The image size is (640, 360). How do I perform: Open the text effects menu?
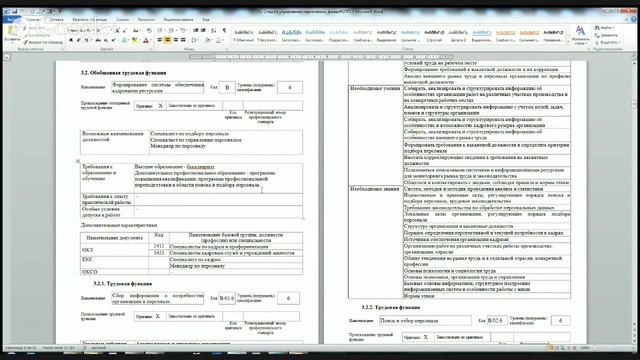pos(125,40)
